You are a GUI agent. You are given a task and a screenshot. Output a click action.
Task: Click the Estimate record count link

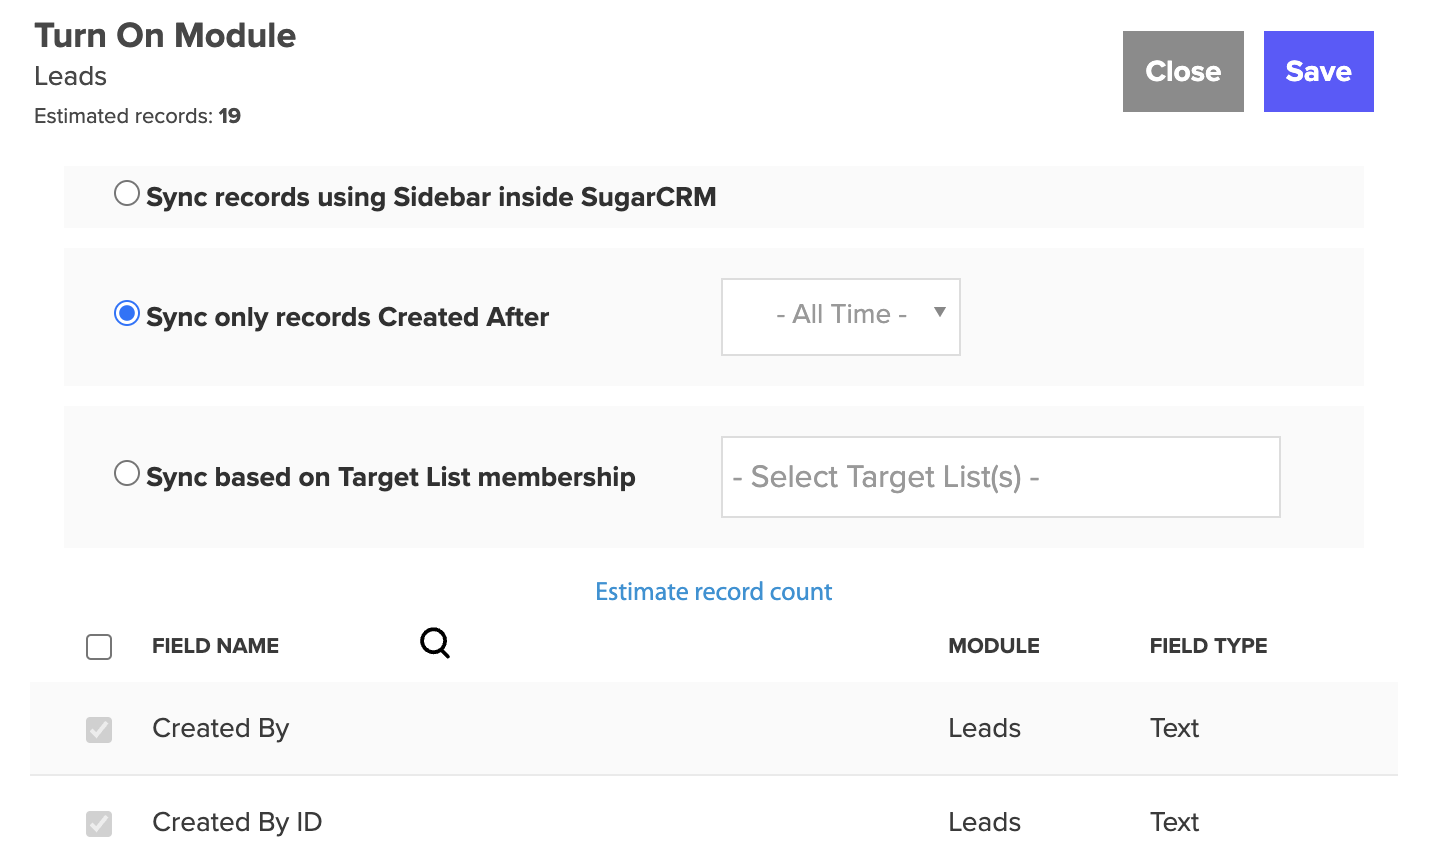(714, 592)
